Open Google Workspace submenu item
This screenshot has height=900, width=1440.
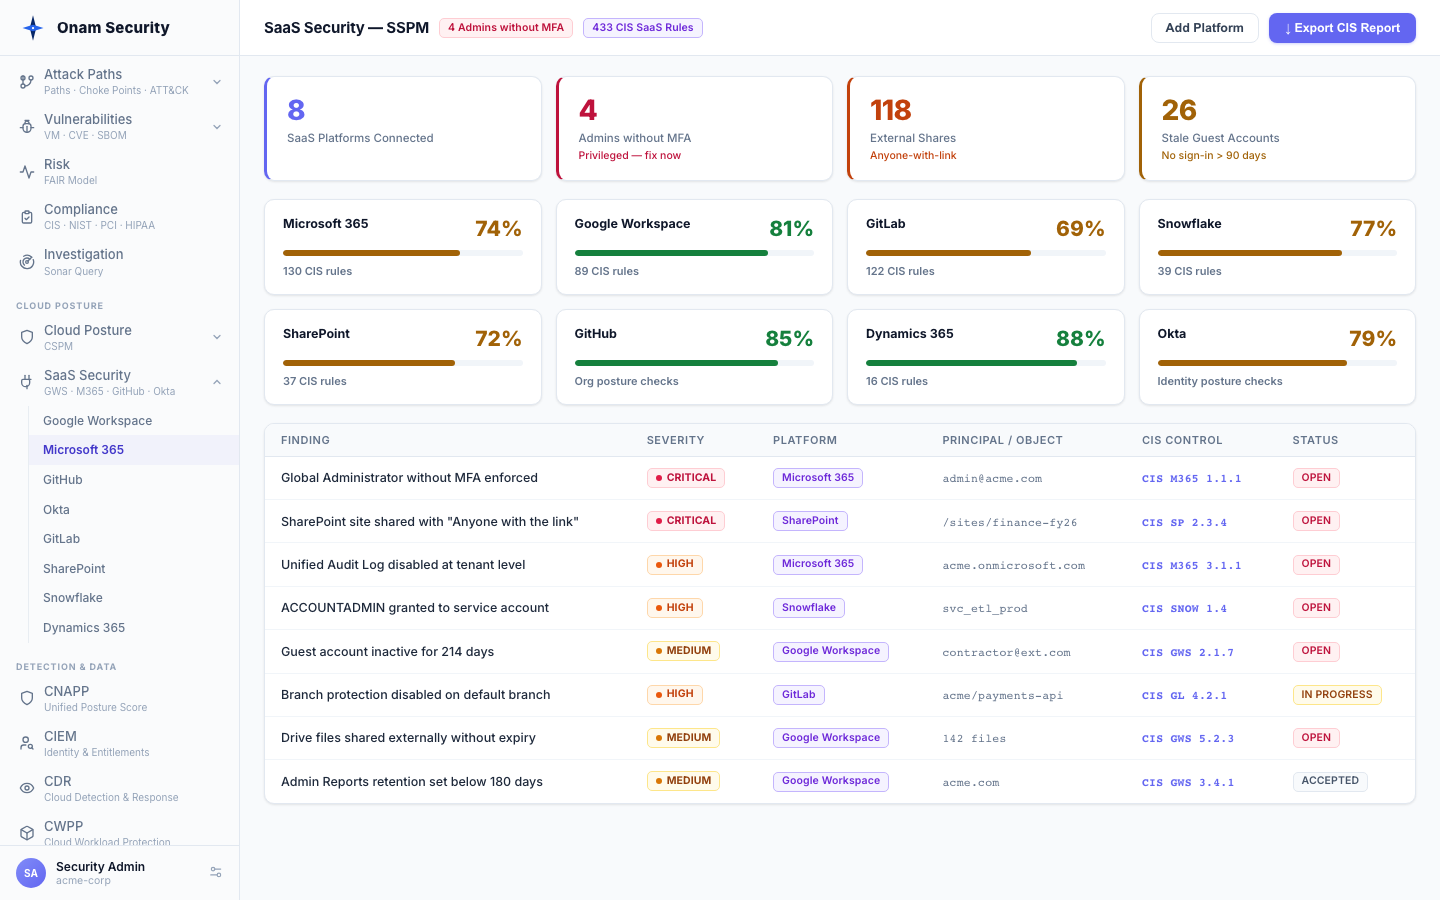tap(134, 421)
